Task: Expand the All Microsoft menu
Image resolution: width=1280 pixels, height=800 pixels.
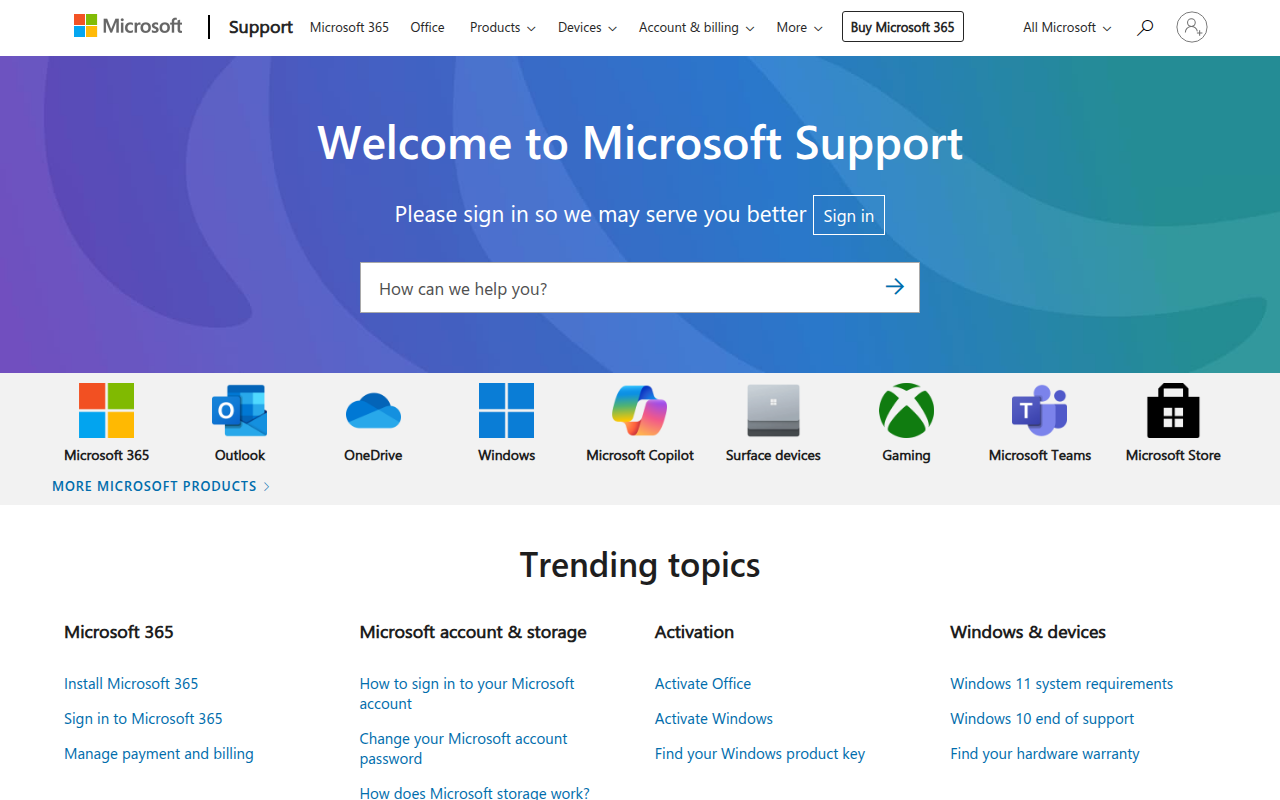Action: tap(1065, 27)
